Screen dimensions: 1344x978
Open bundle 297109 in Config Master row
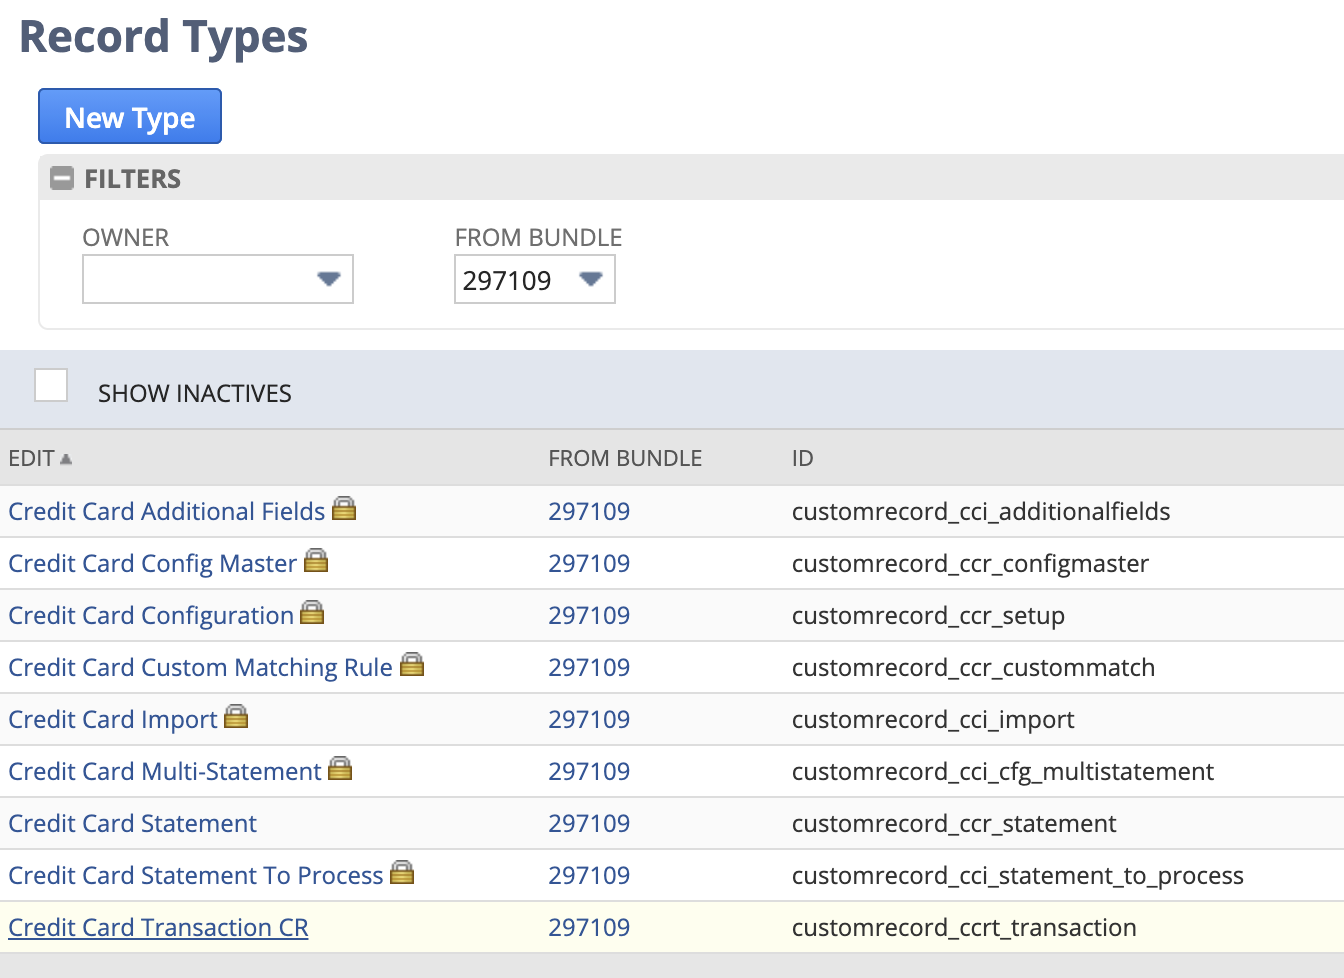click(x=589, y=563)
